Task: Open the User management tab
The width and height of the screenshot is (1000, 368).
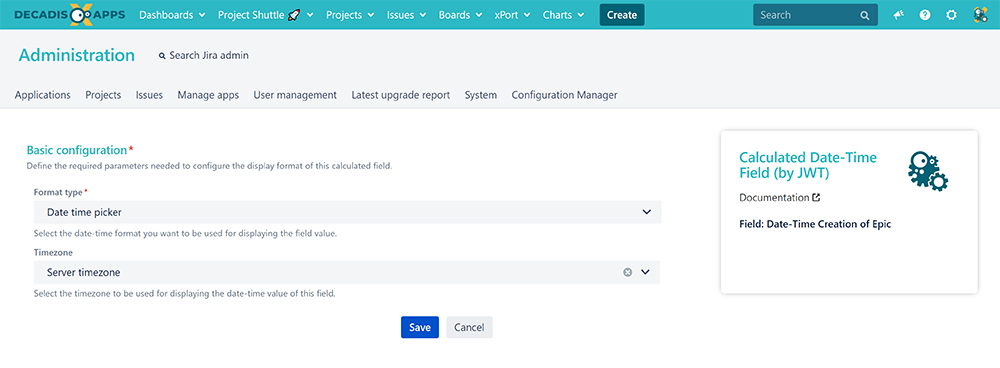Action: tap(295, 95)
